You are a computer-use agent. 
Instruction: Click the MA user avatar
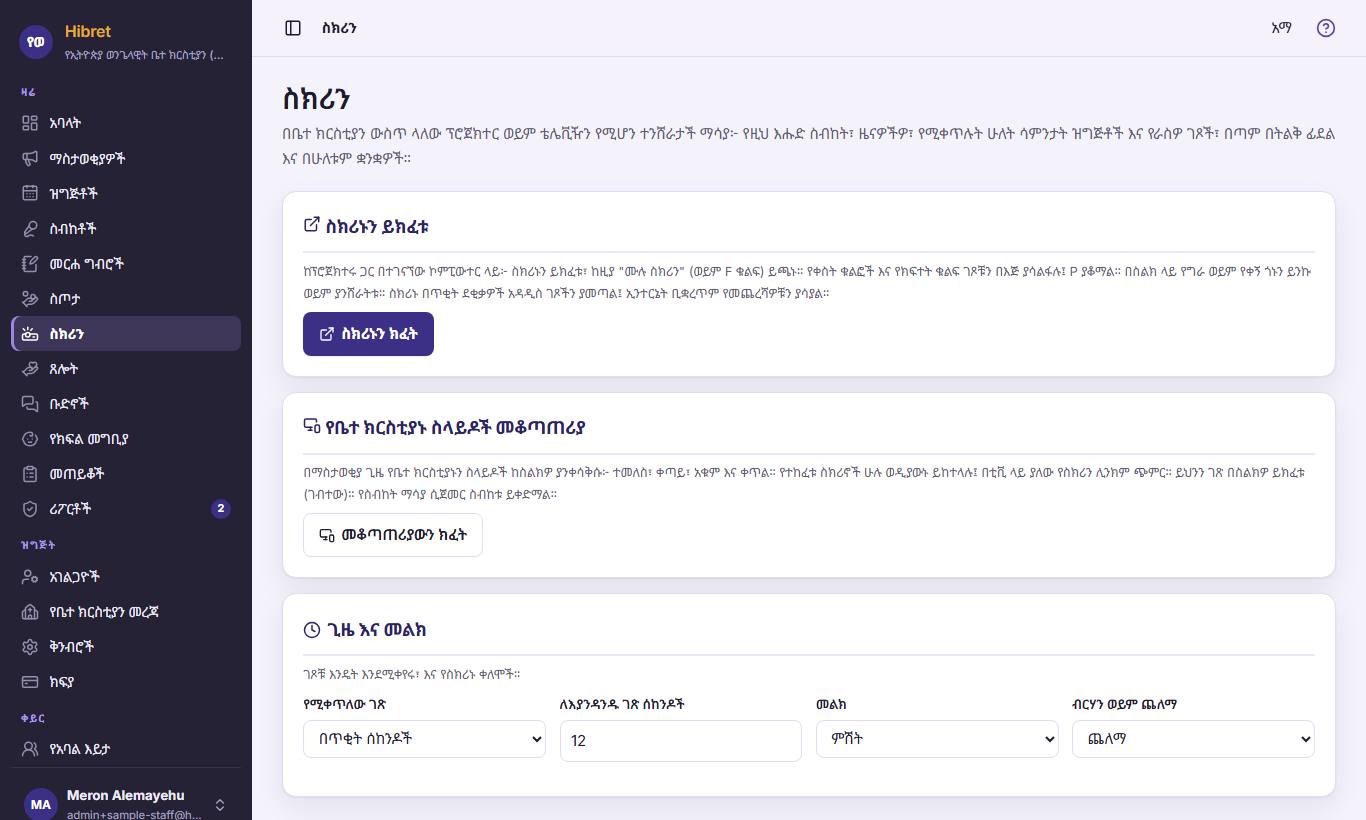coord(41,804)
